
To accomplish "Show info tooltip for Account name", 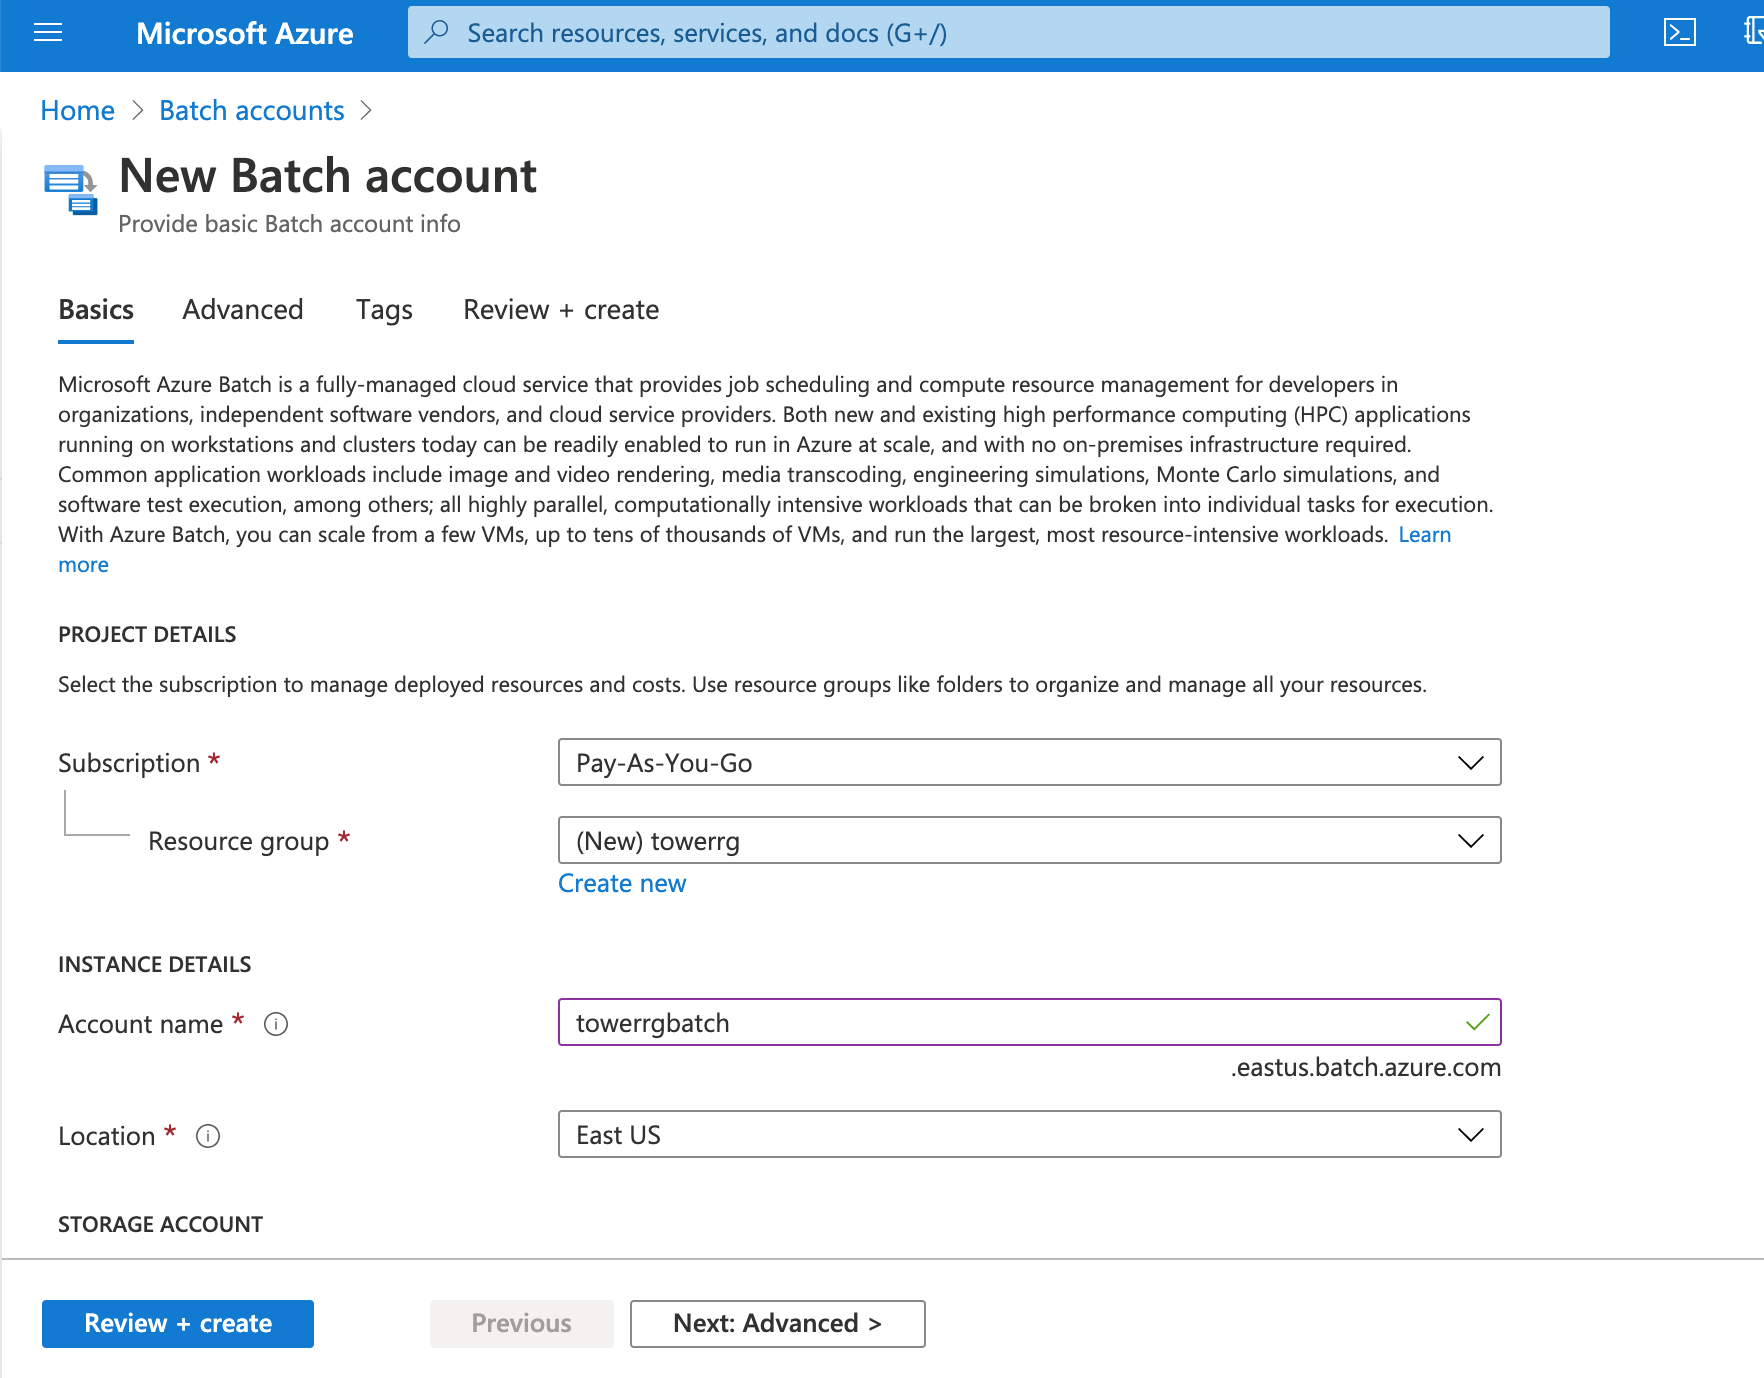I will tap(276, 1024).
